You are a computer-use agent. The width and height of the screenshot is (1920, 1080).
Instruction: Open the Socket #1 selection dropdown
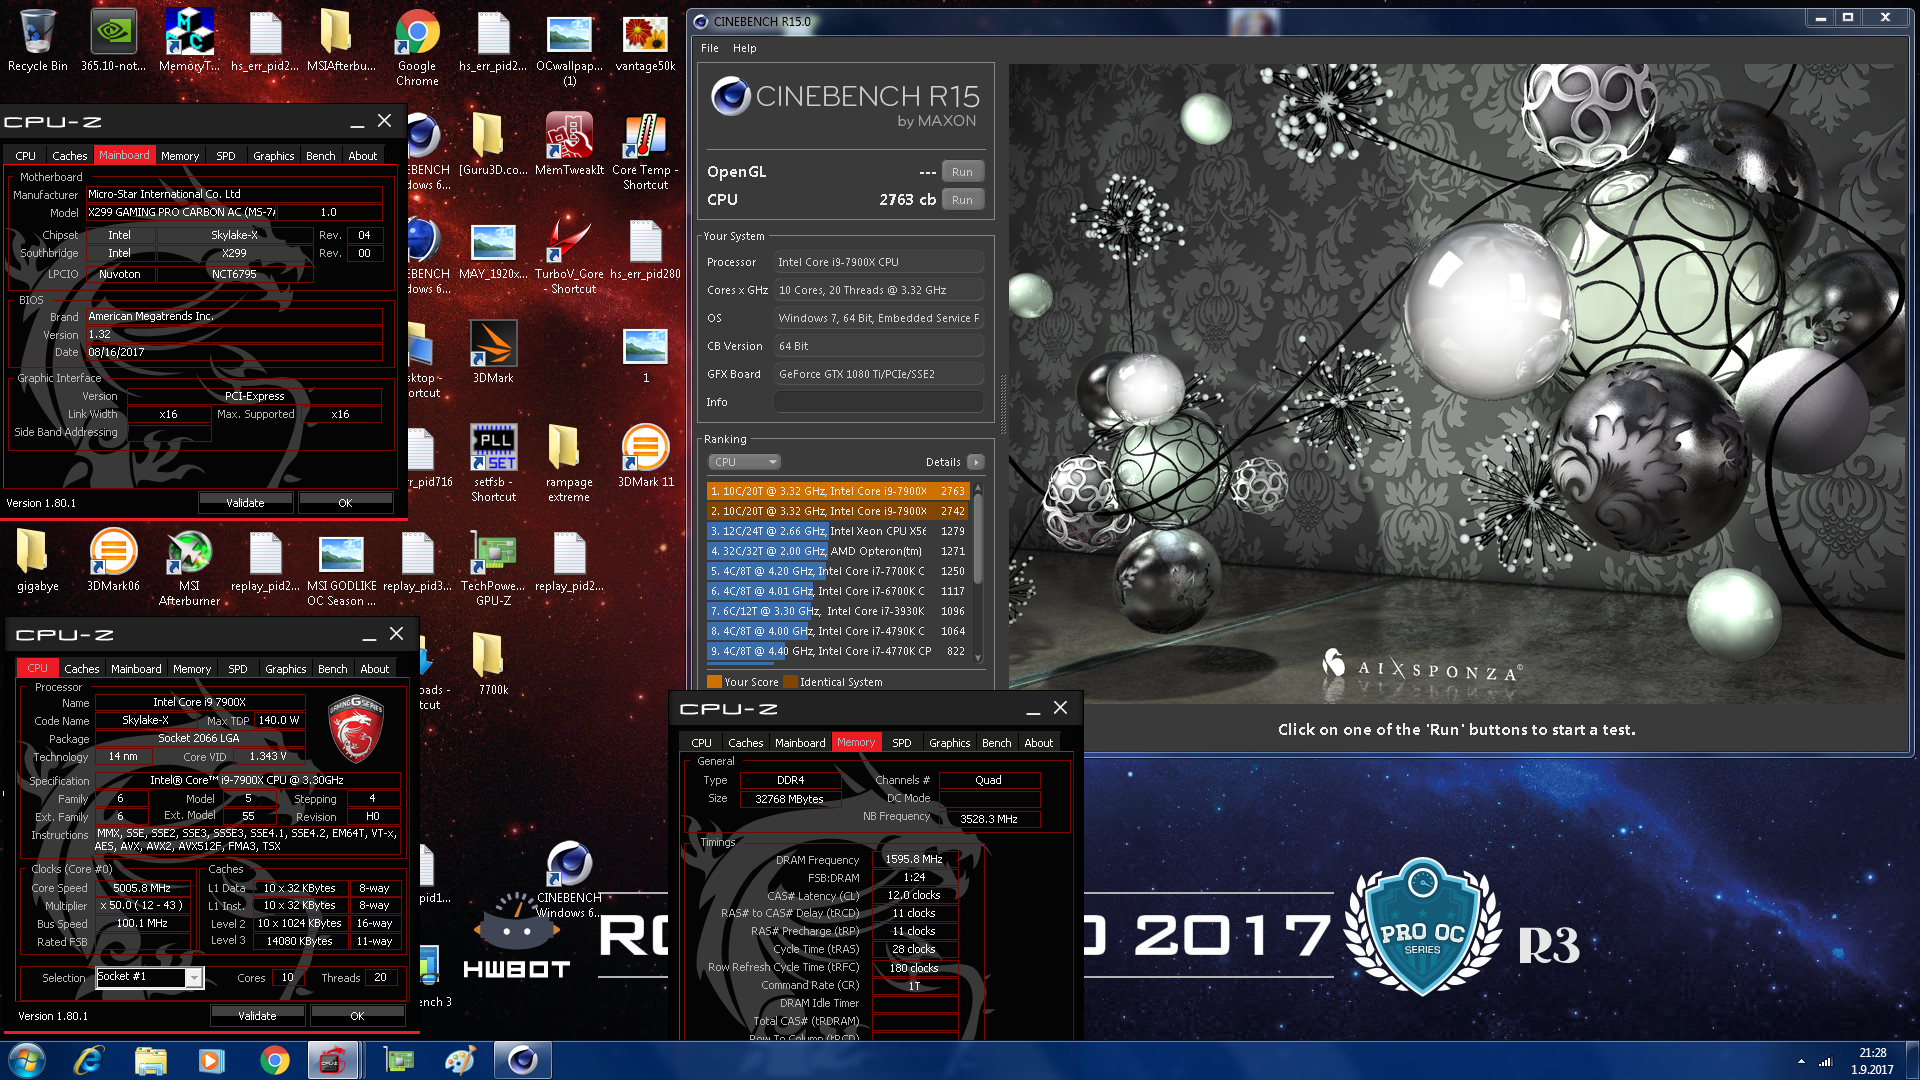pyautogui.click(x=150, y=977)
